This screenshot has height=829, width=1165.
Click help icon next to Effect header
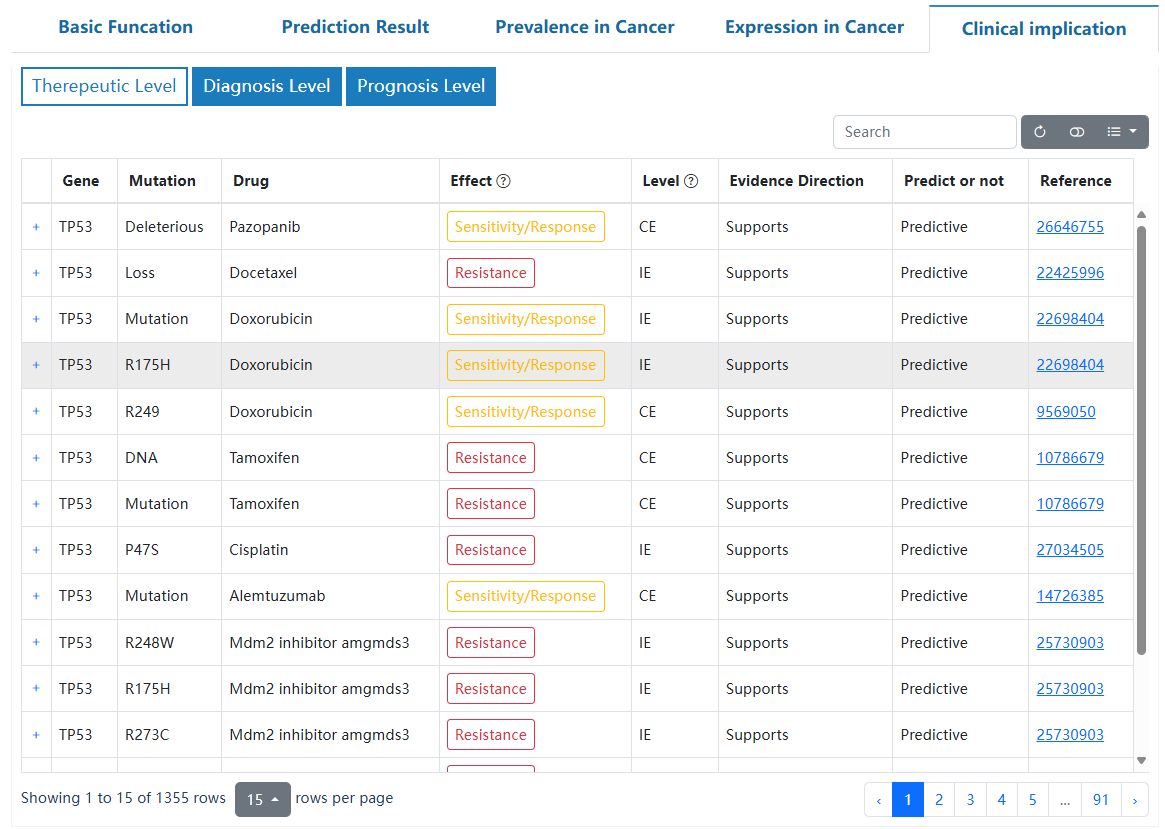click(x=504, y=181)
